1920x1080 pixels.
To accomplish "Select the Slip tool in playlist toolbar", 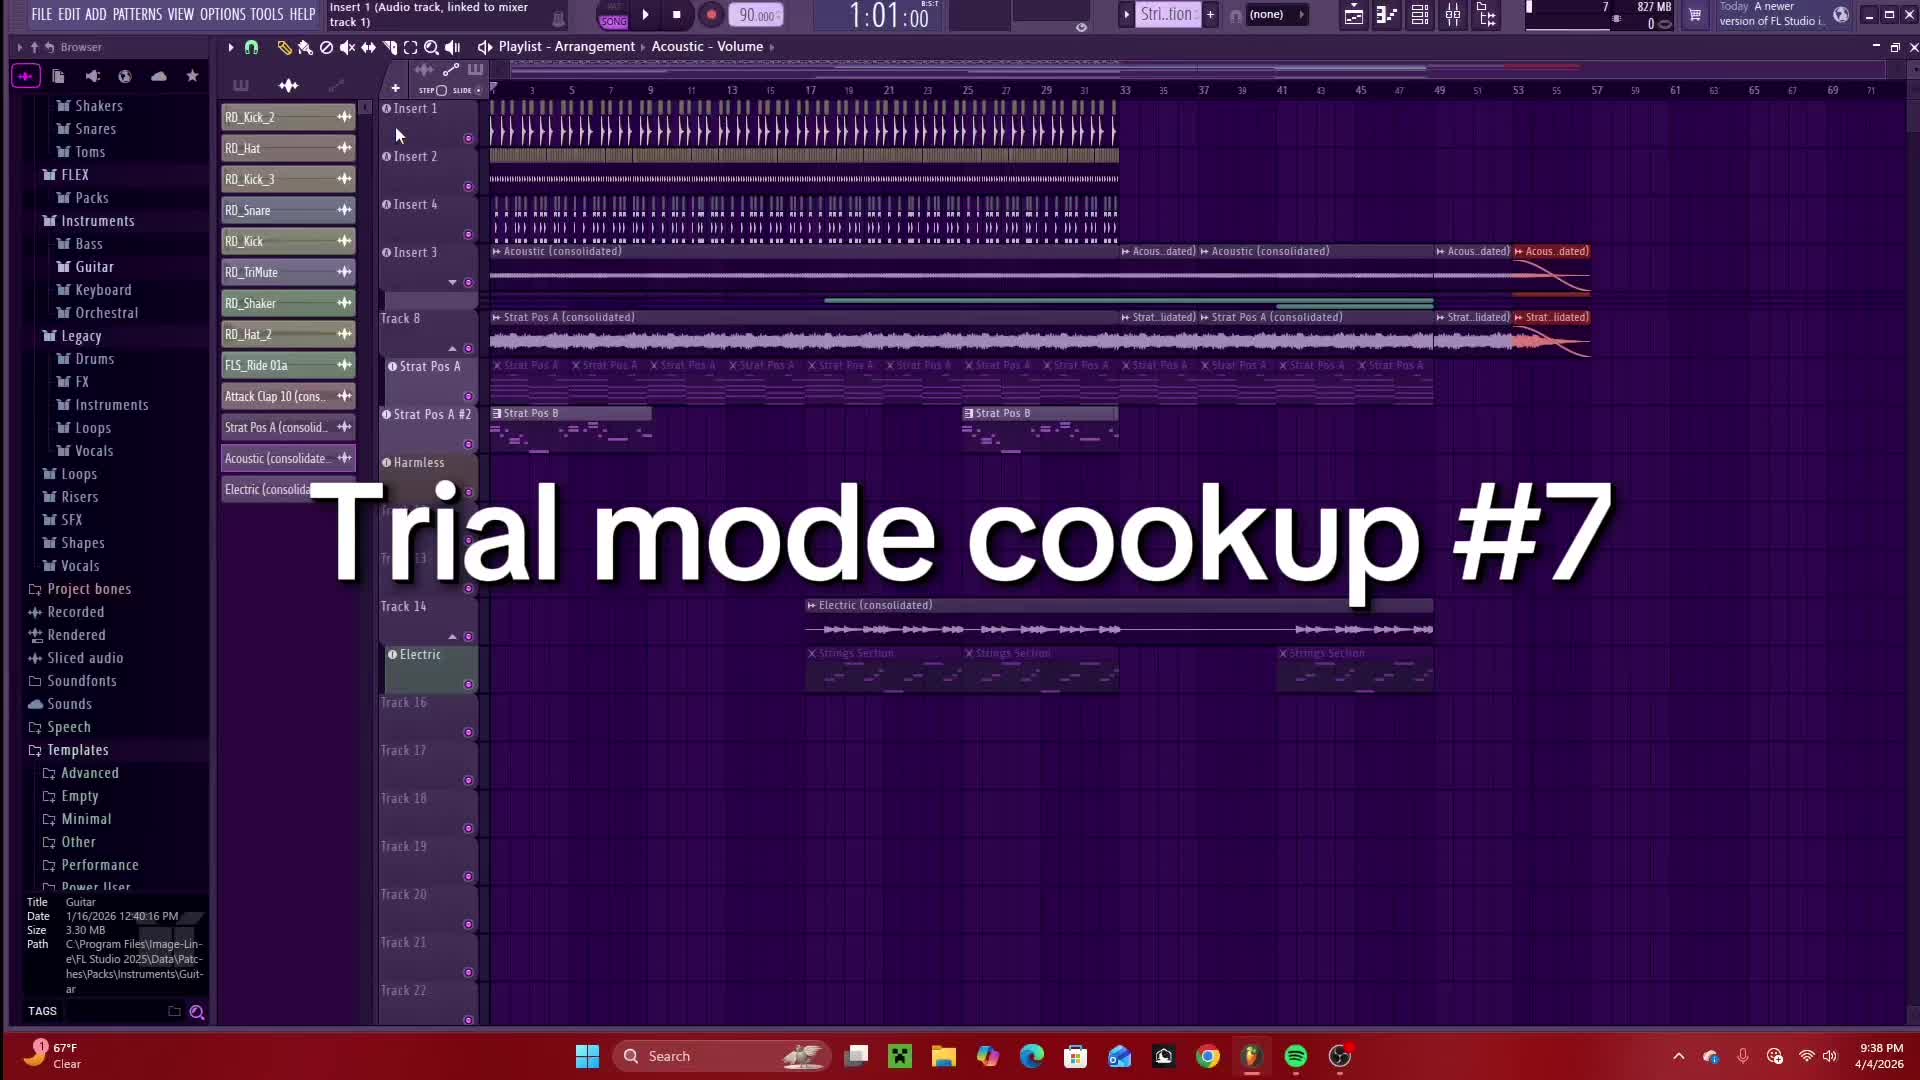I will click(x=368, y=47).
